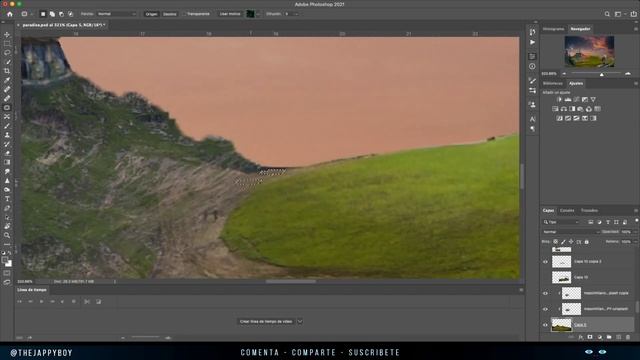The width and height of the screenshot is (640, 360).
Task: Click the Usar motivo button
Action: (x=230, y=14)
